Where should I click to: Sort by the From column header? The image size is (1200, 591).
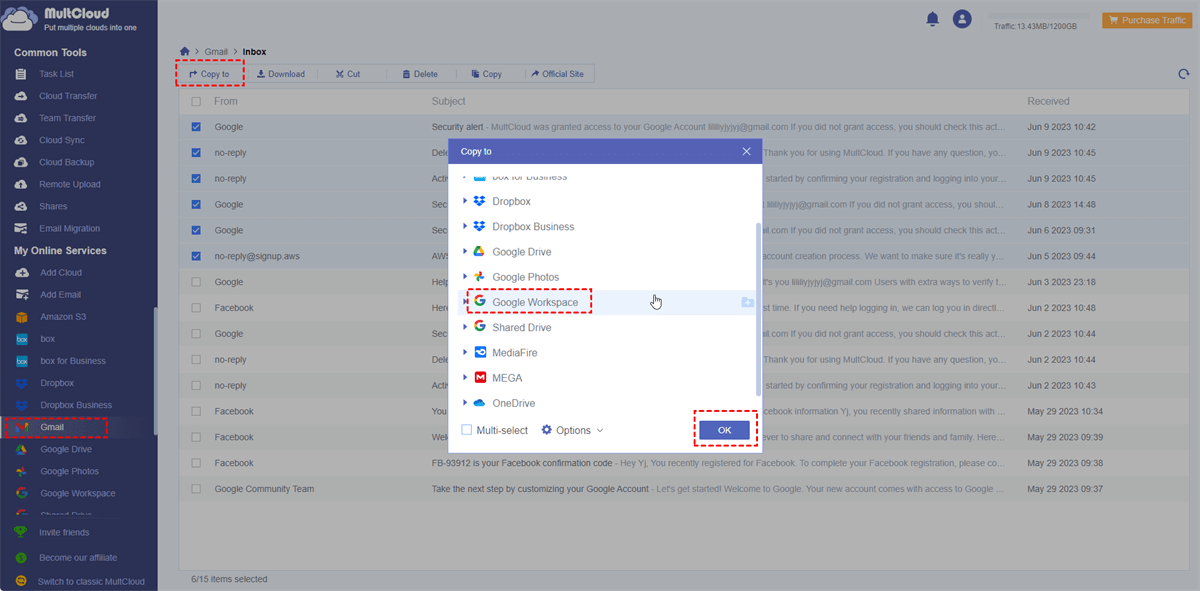226,101
